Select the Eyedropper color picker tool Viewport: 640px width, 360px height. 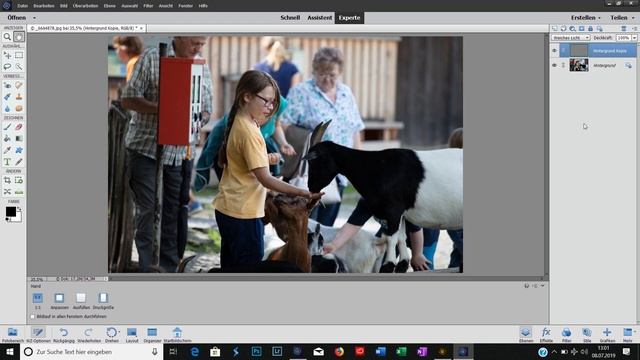pyautogui.click(x=7, y=150)
